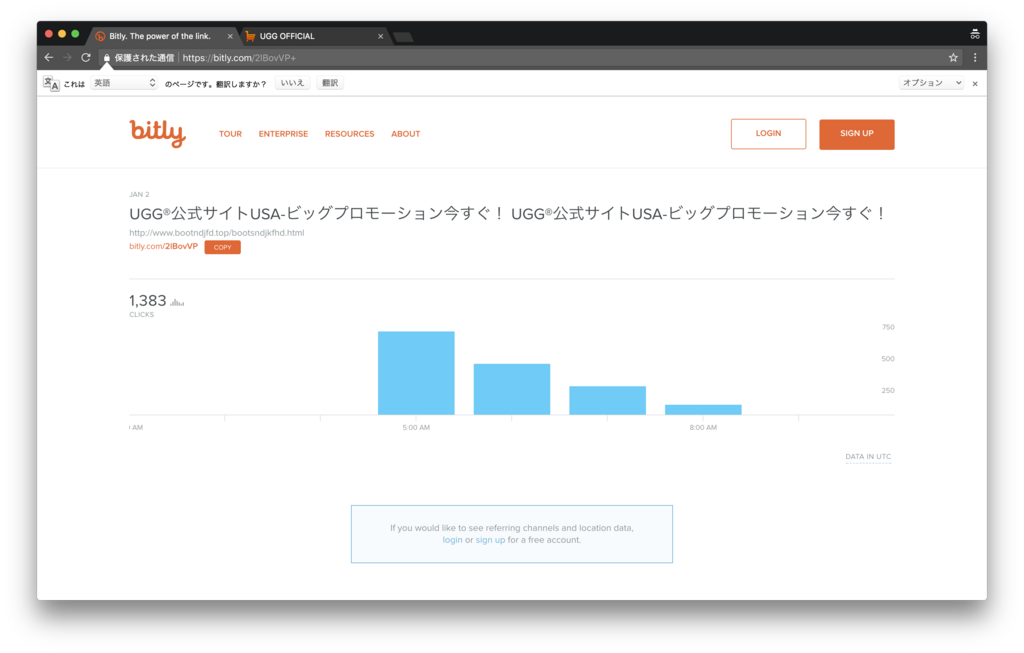Image resolution: width=1024 pixels, height=653 pixels.
Task: Click the bitly logo
Action: coord(157,133)
